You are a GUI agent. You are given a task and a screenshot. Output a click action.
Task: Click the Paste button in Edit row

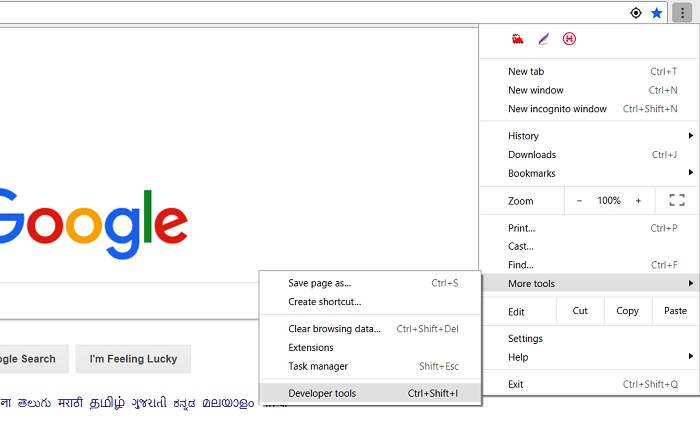pos(675,311)
